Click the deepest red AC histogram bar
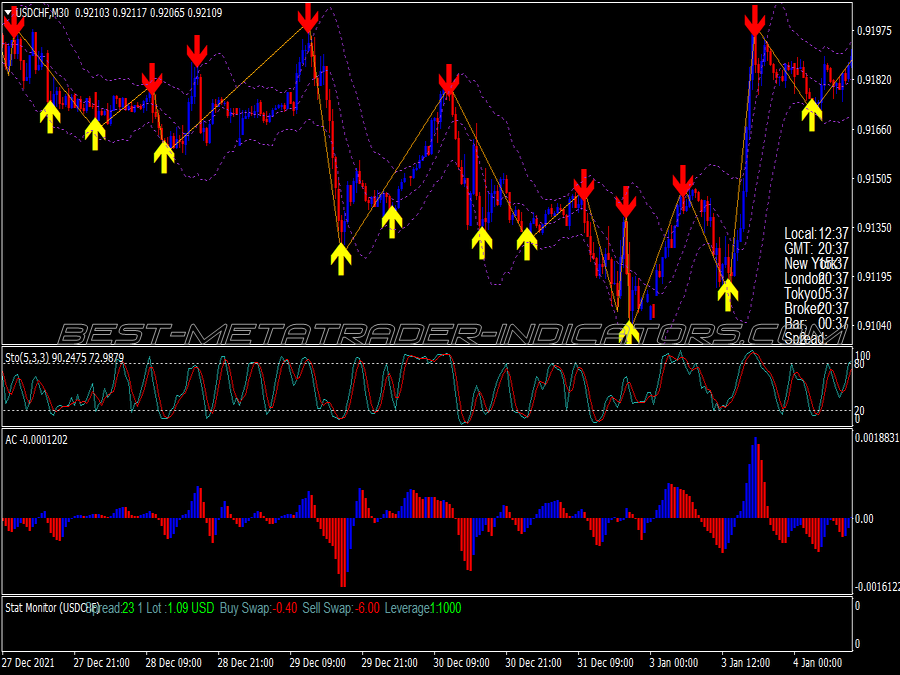The image size is (900, 675). point(343,553)
